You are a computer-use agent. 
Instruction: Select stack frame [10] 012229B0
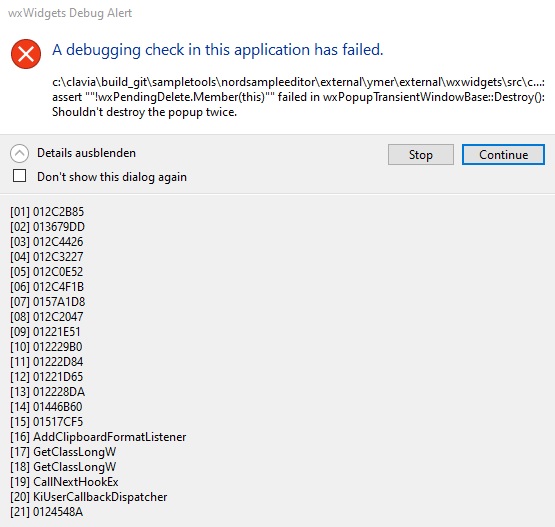46,347
